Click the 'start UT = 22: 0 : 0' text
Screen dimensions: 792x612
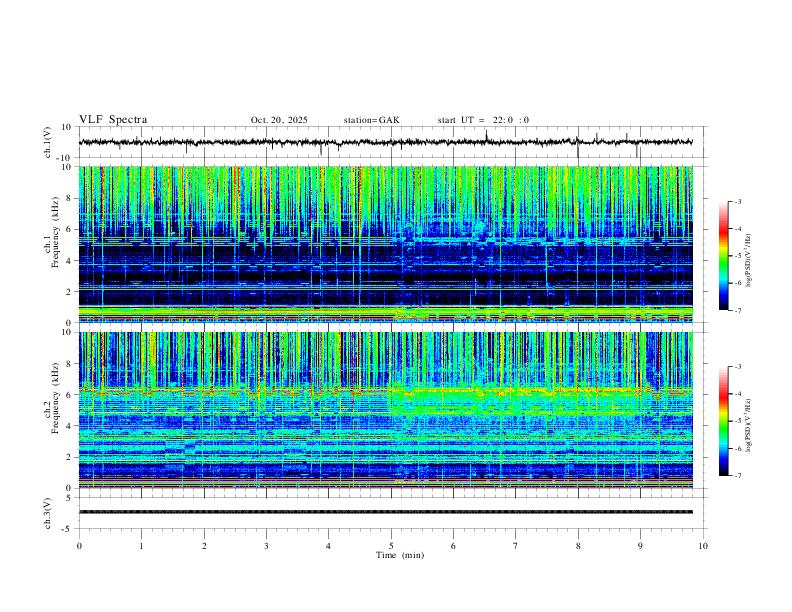(483, 120)
